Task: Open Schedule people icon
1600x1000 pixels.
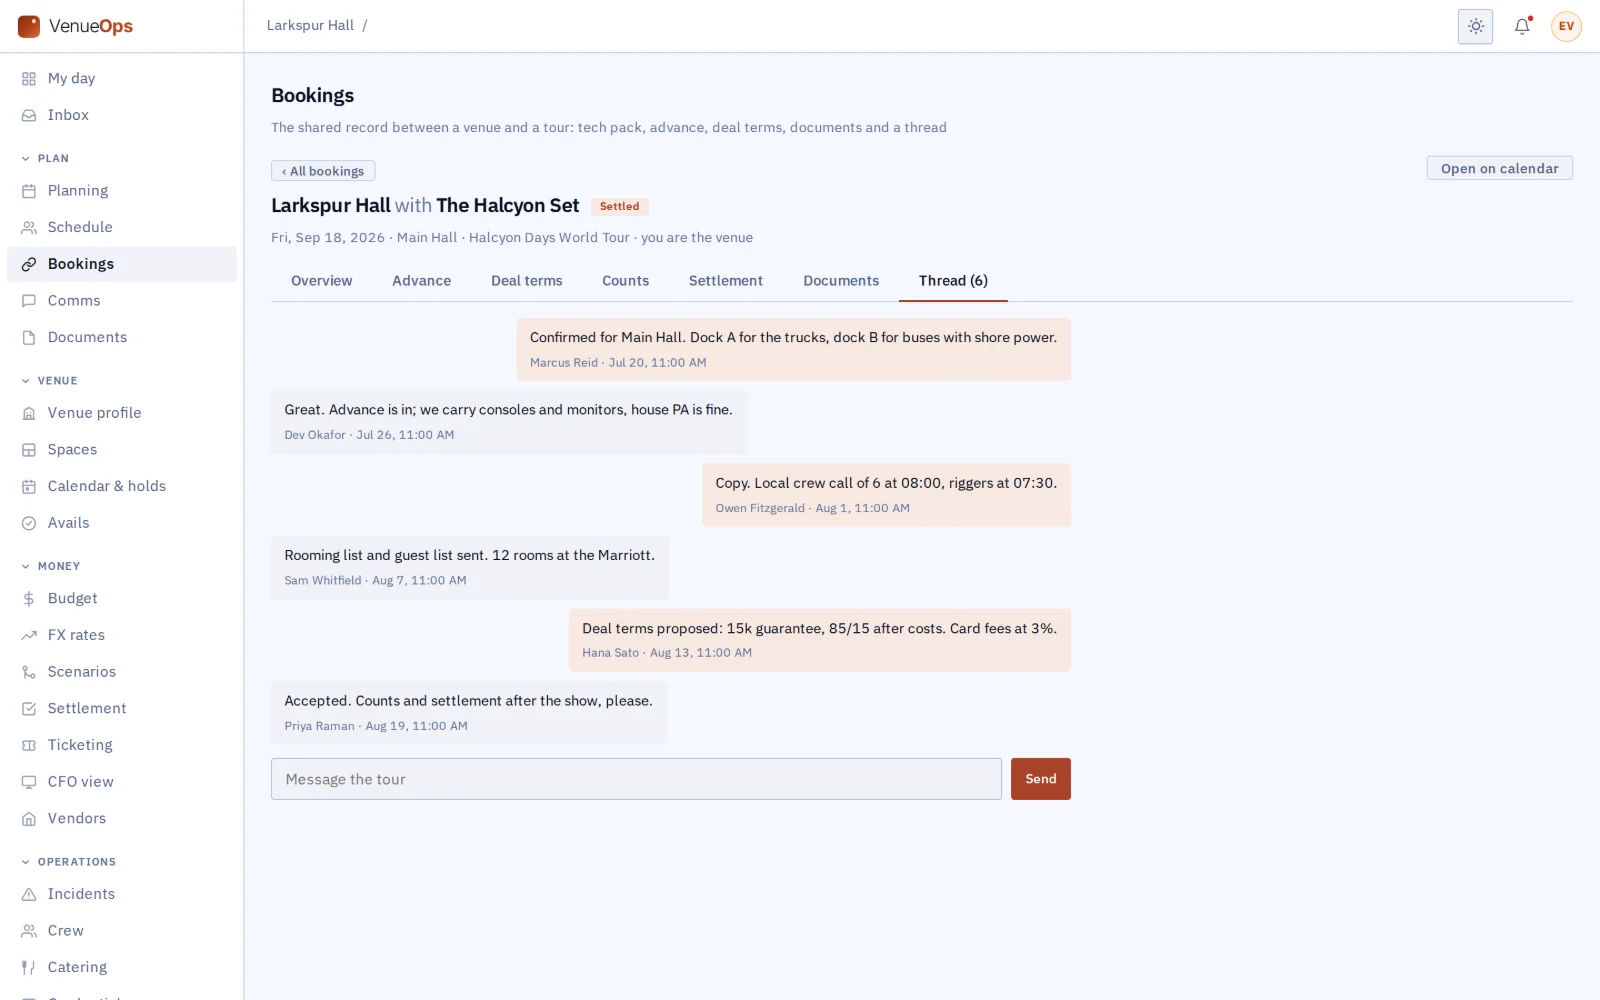Action: (x=29, y=227)
